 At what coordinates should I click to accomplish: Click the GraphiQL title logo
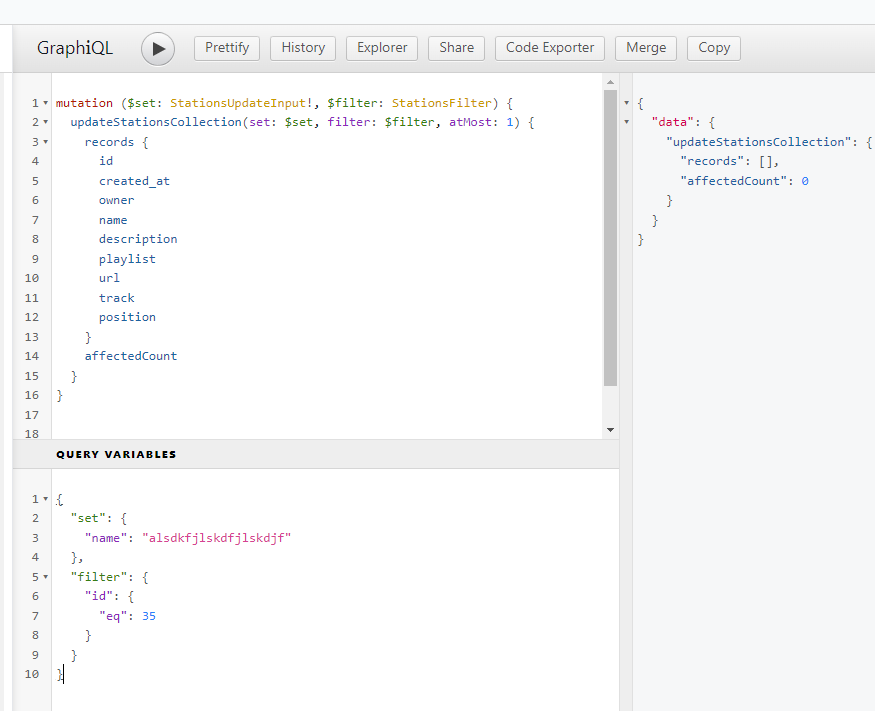[75, 48]
